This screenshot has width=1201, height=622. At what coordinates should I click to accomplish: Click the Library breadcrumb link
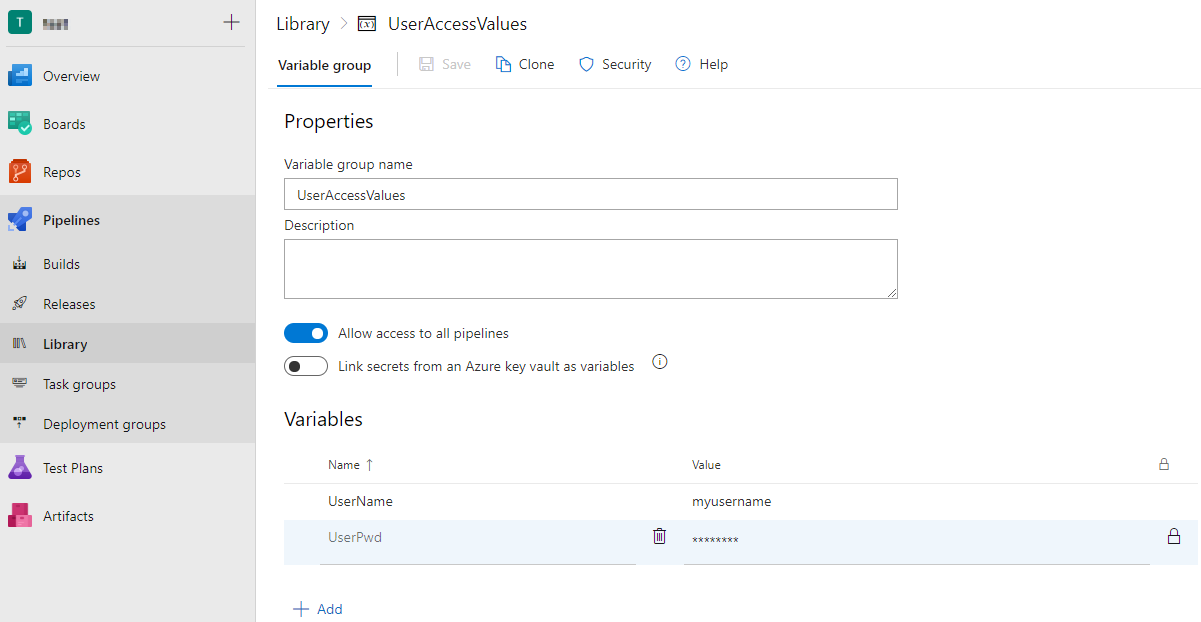(302, 24)
